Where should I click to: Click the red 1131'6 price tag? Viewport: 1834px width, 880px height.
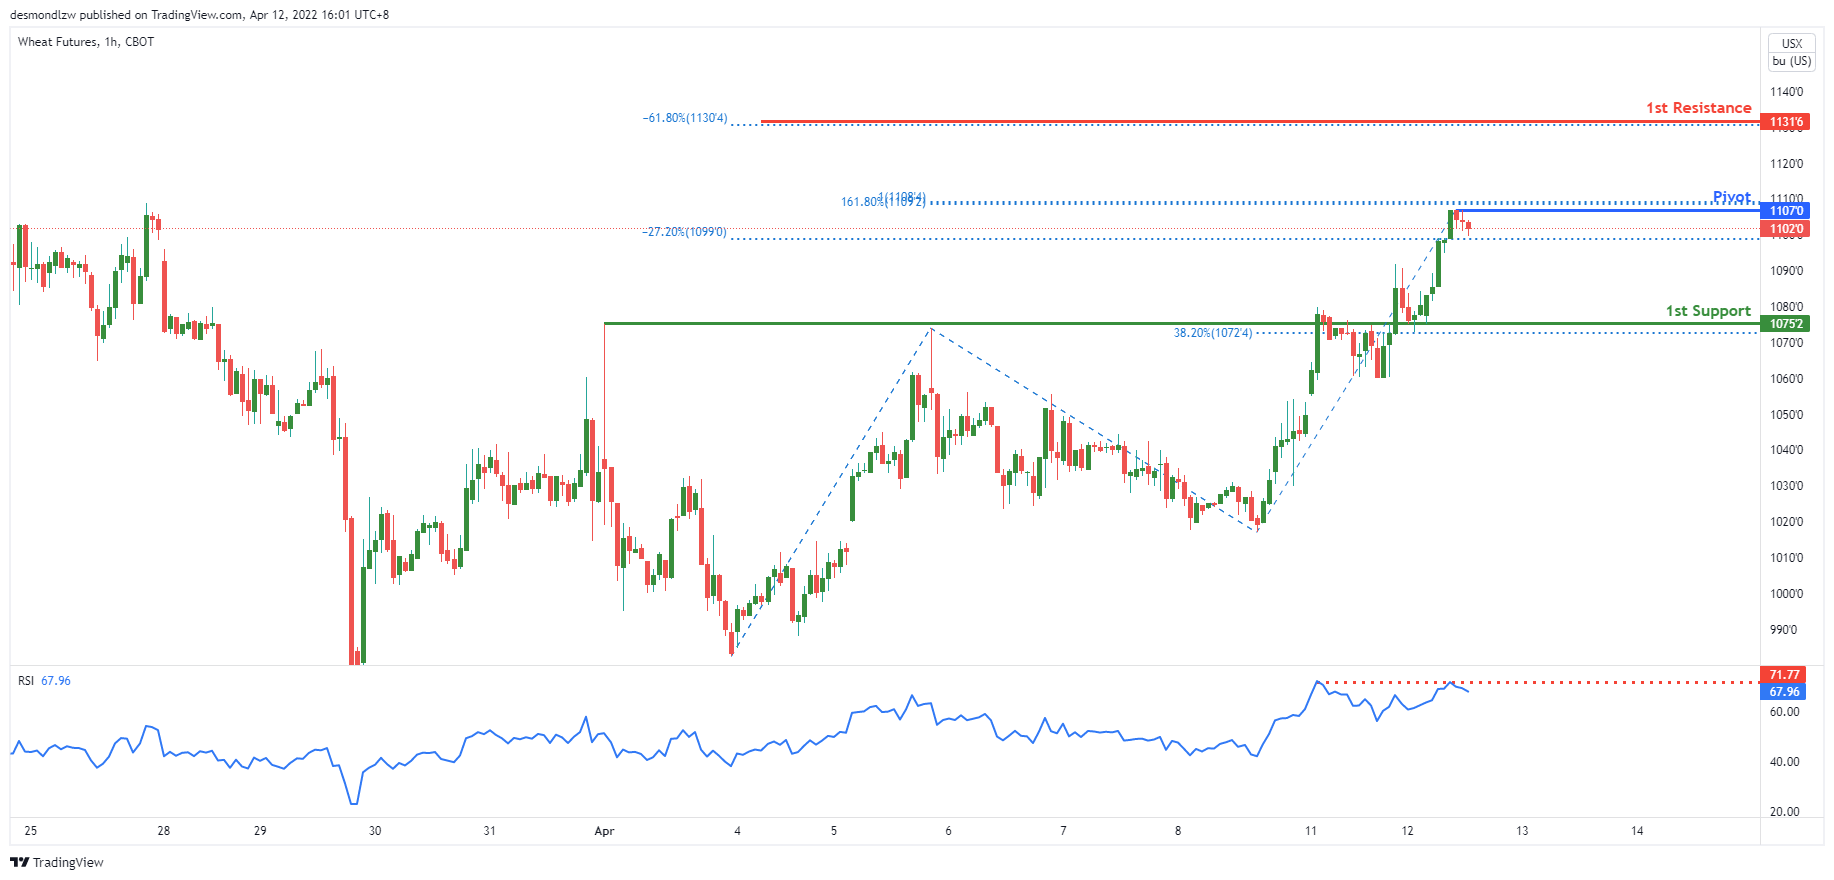coord(1786,122)
